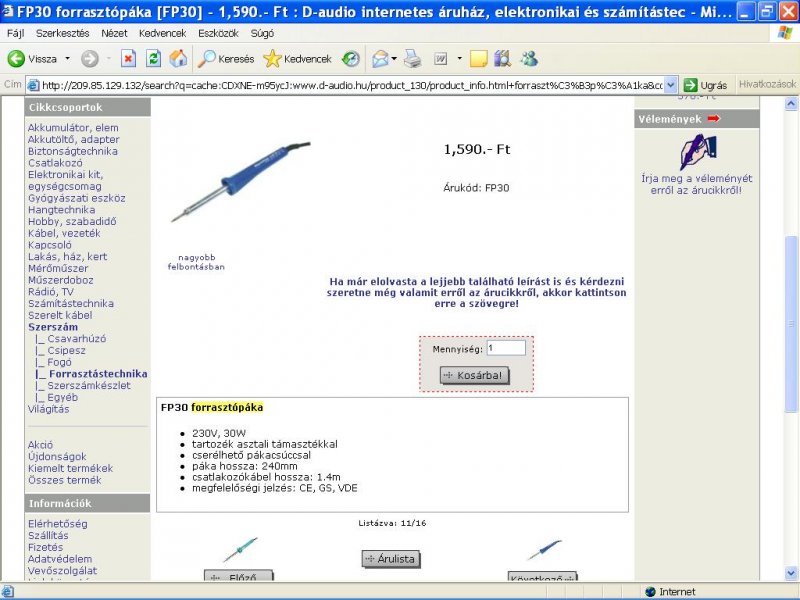Click vertical scrollbar up arrow

pos(791,104)
